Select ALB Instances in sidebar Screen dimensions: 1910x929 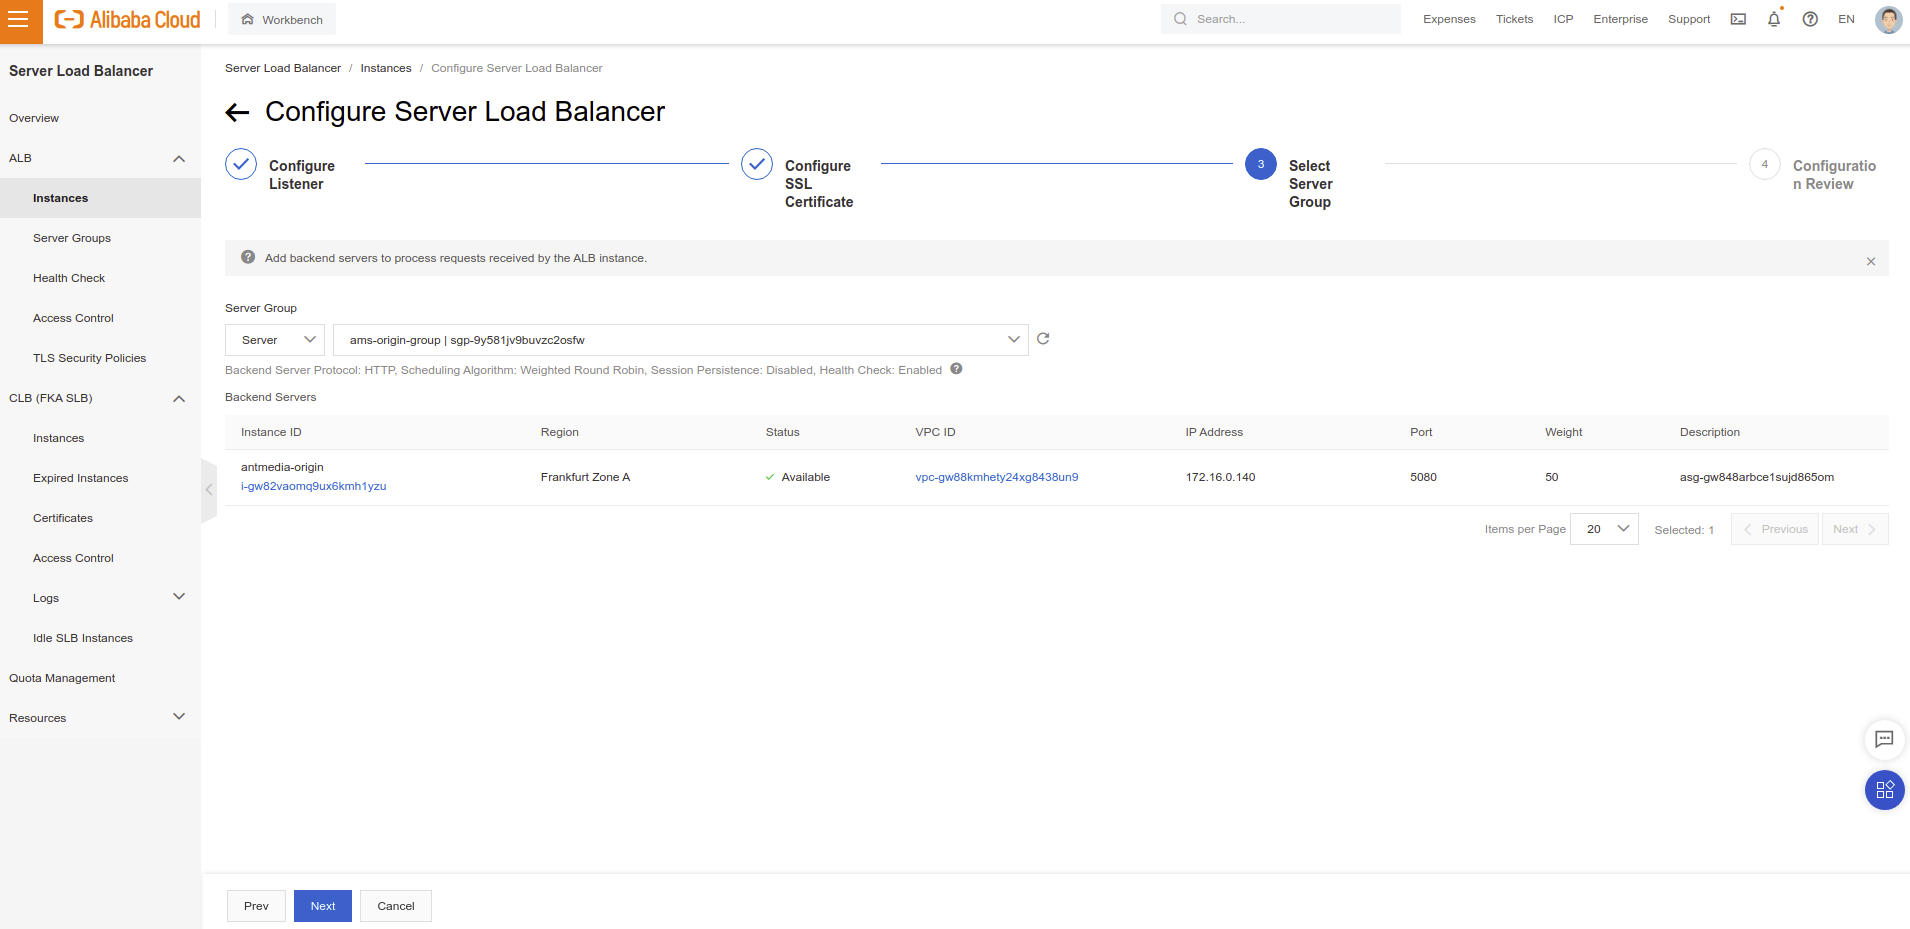[x=100, y=198]
